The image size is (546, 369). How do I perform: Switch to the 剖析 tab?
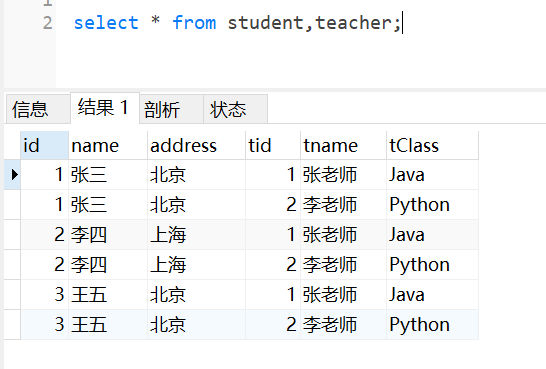[x=171, y=109]
